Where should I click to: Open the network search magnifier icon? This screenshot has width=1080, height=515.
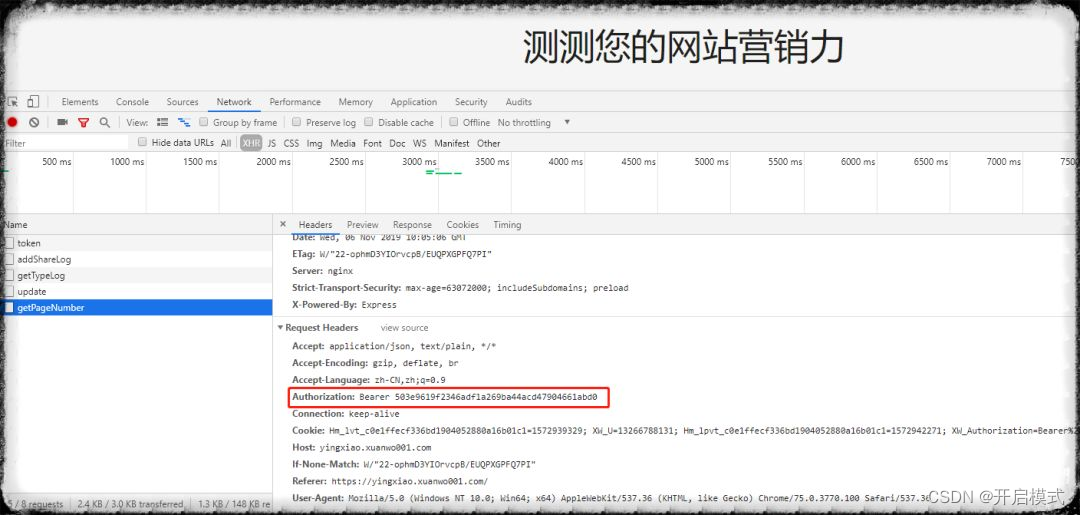click(x=105, y=123)
